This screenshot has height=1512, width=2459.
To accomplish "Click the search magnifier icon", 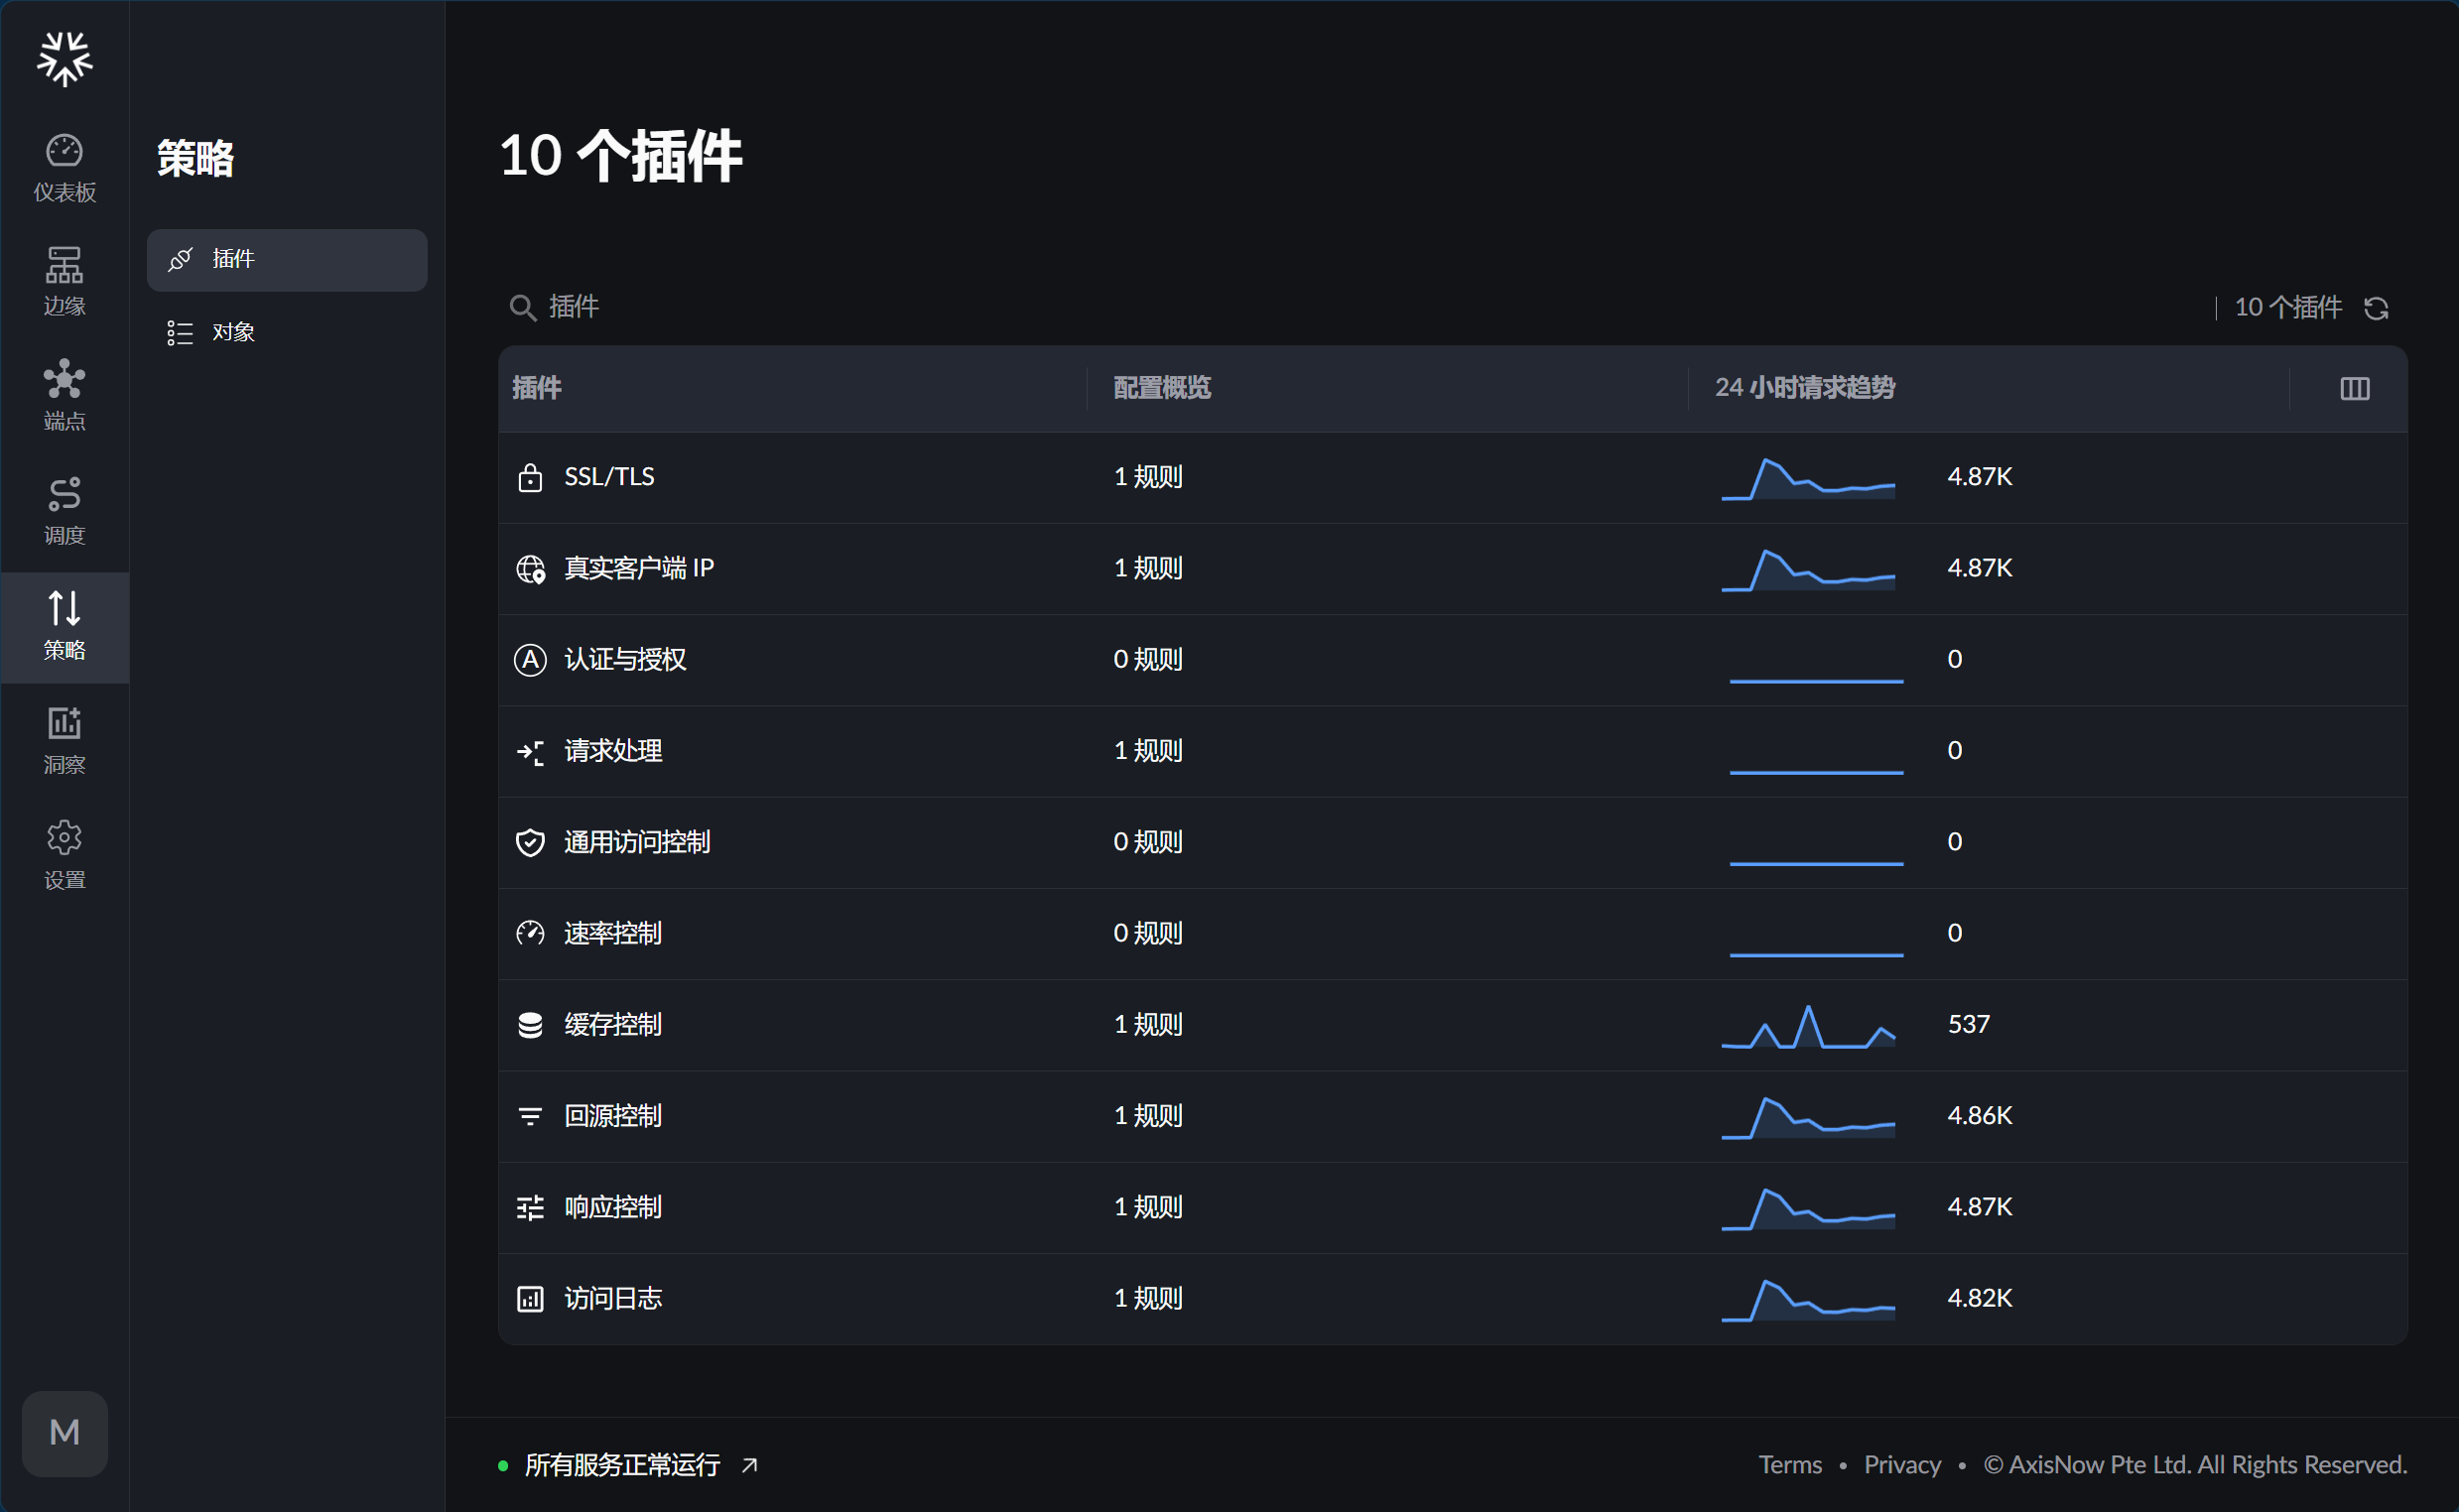I will coord(522,307).
